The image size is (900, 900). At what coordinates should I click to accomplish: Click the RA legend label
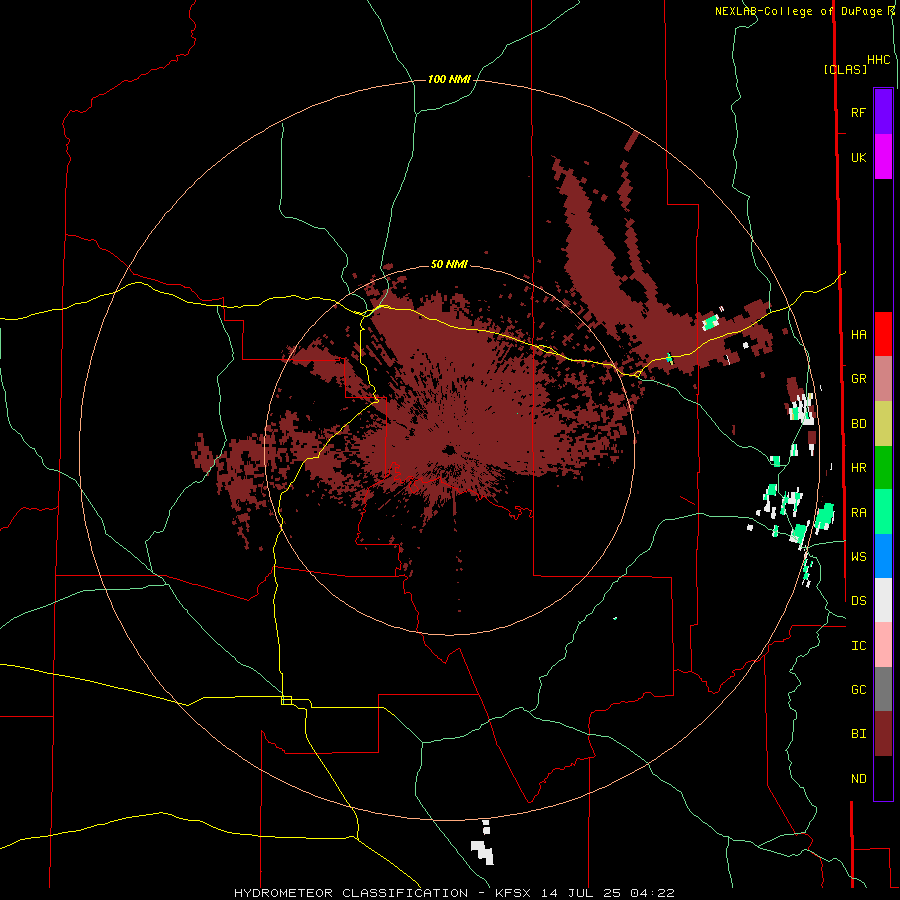coord(858,513)
